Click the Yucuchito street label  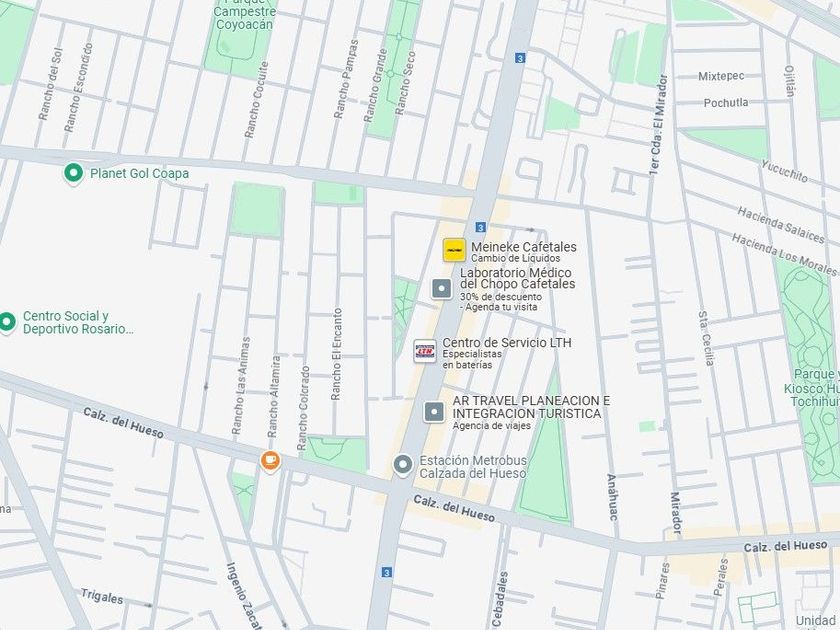tap(784, 171)
